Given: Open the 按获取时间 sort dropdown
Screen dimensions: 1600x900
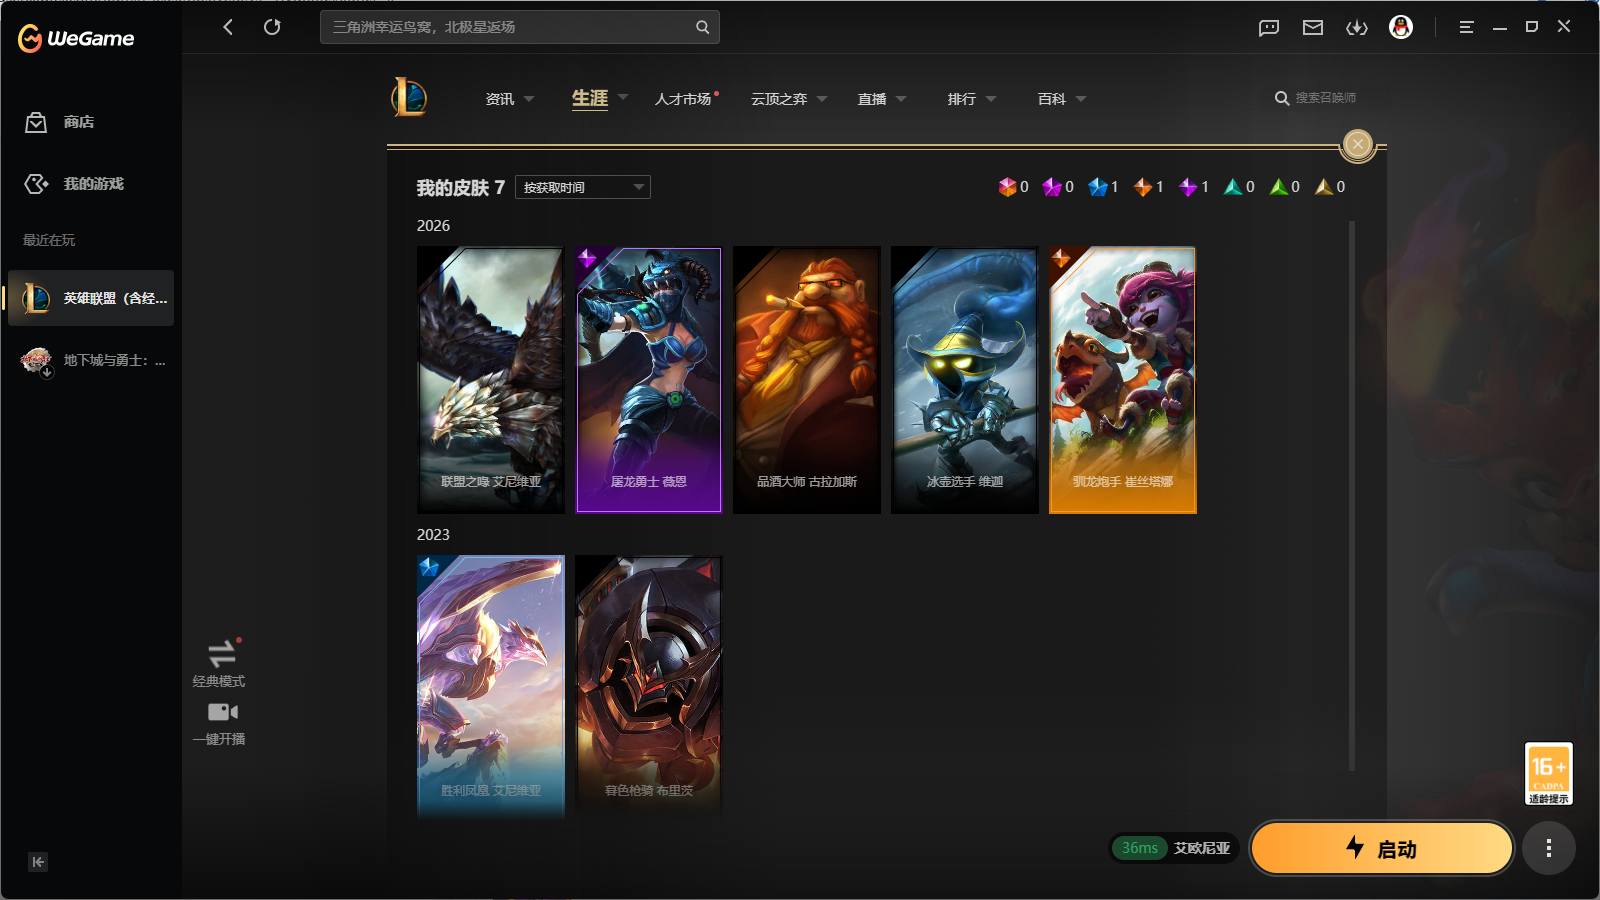Looking at the screenshot, I should (583, 187).
